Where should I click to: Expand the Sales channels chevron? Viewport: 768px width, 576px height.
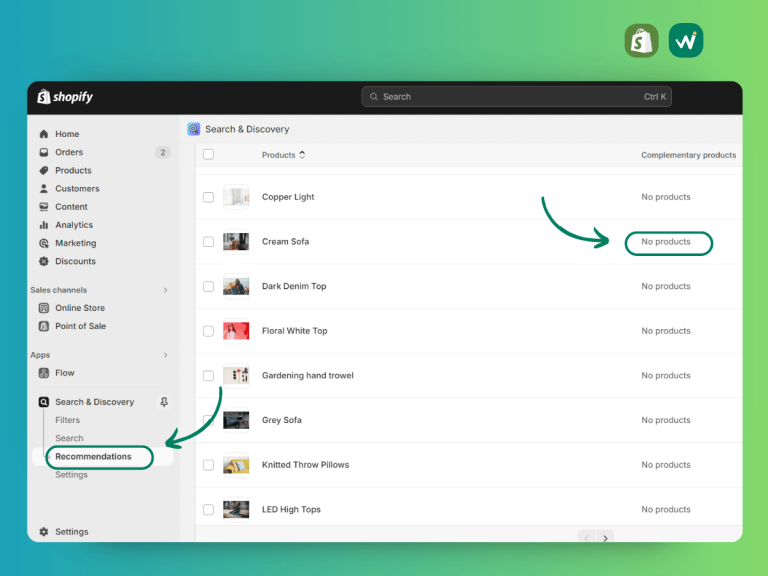(166, 290)
